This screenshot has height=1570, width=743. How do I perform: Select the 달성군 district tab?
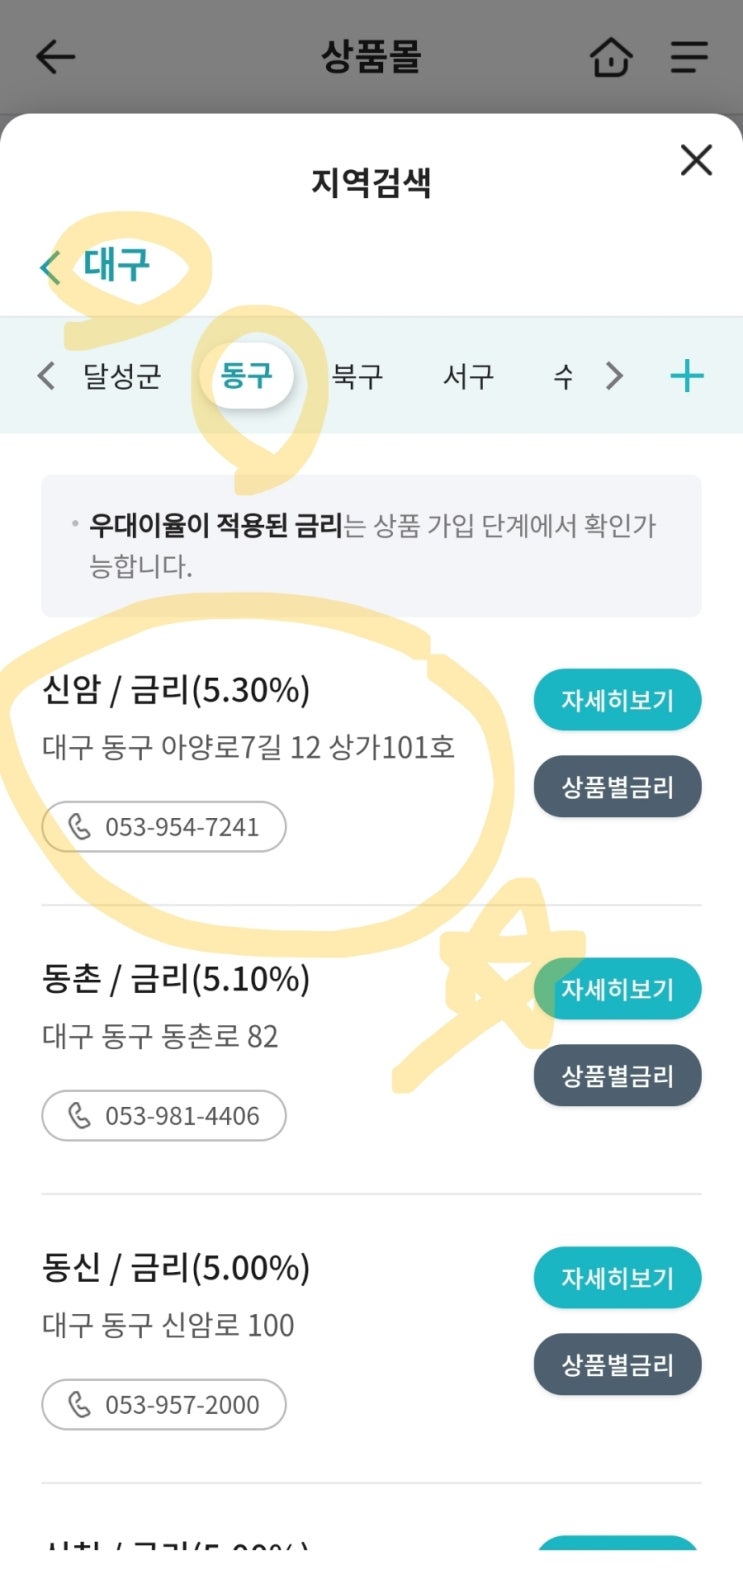pos(122,377)
